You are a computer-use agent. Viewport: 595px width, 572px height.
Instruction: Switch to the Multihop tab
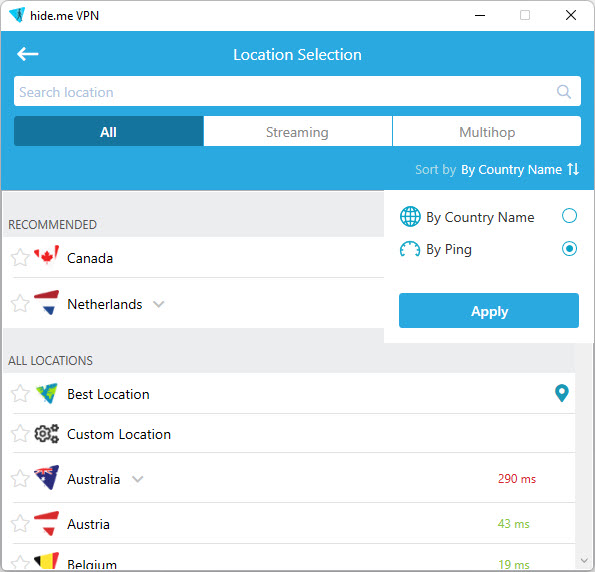click(x=487, y=131)
